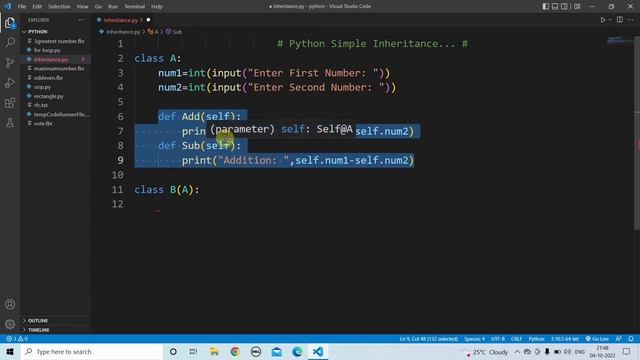This screenshot has width=640, height=360.
Task: Click CRLF line ending status
Action: pos(516,339)
